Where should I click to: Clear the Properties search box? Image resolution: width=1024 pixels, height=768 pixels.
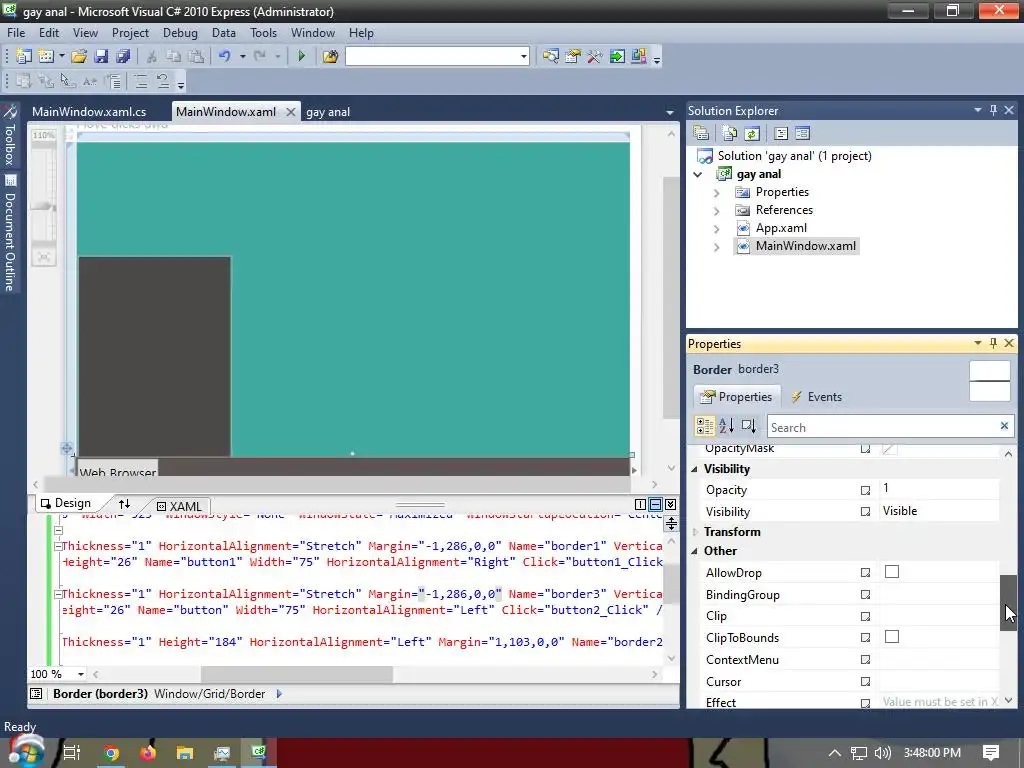(x=1004, y=426)
